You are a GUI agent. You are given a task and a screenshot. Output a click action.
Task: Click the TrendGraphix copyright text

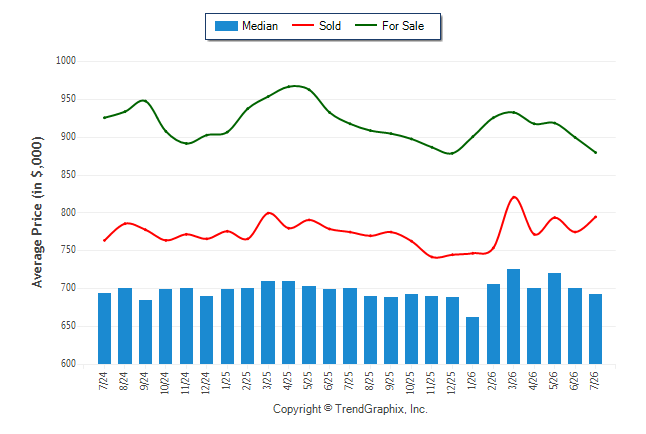(x=350, y=409)
